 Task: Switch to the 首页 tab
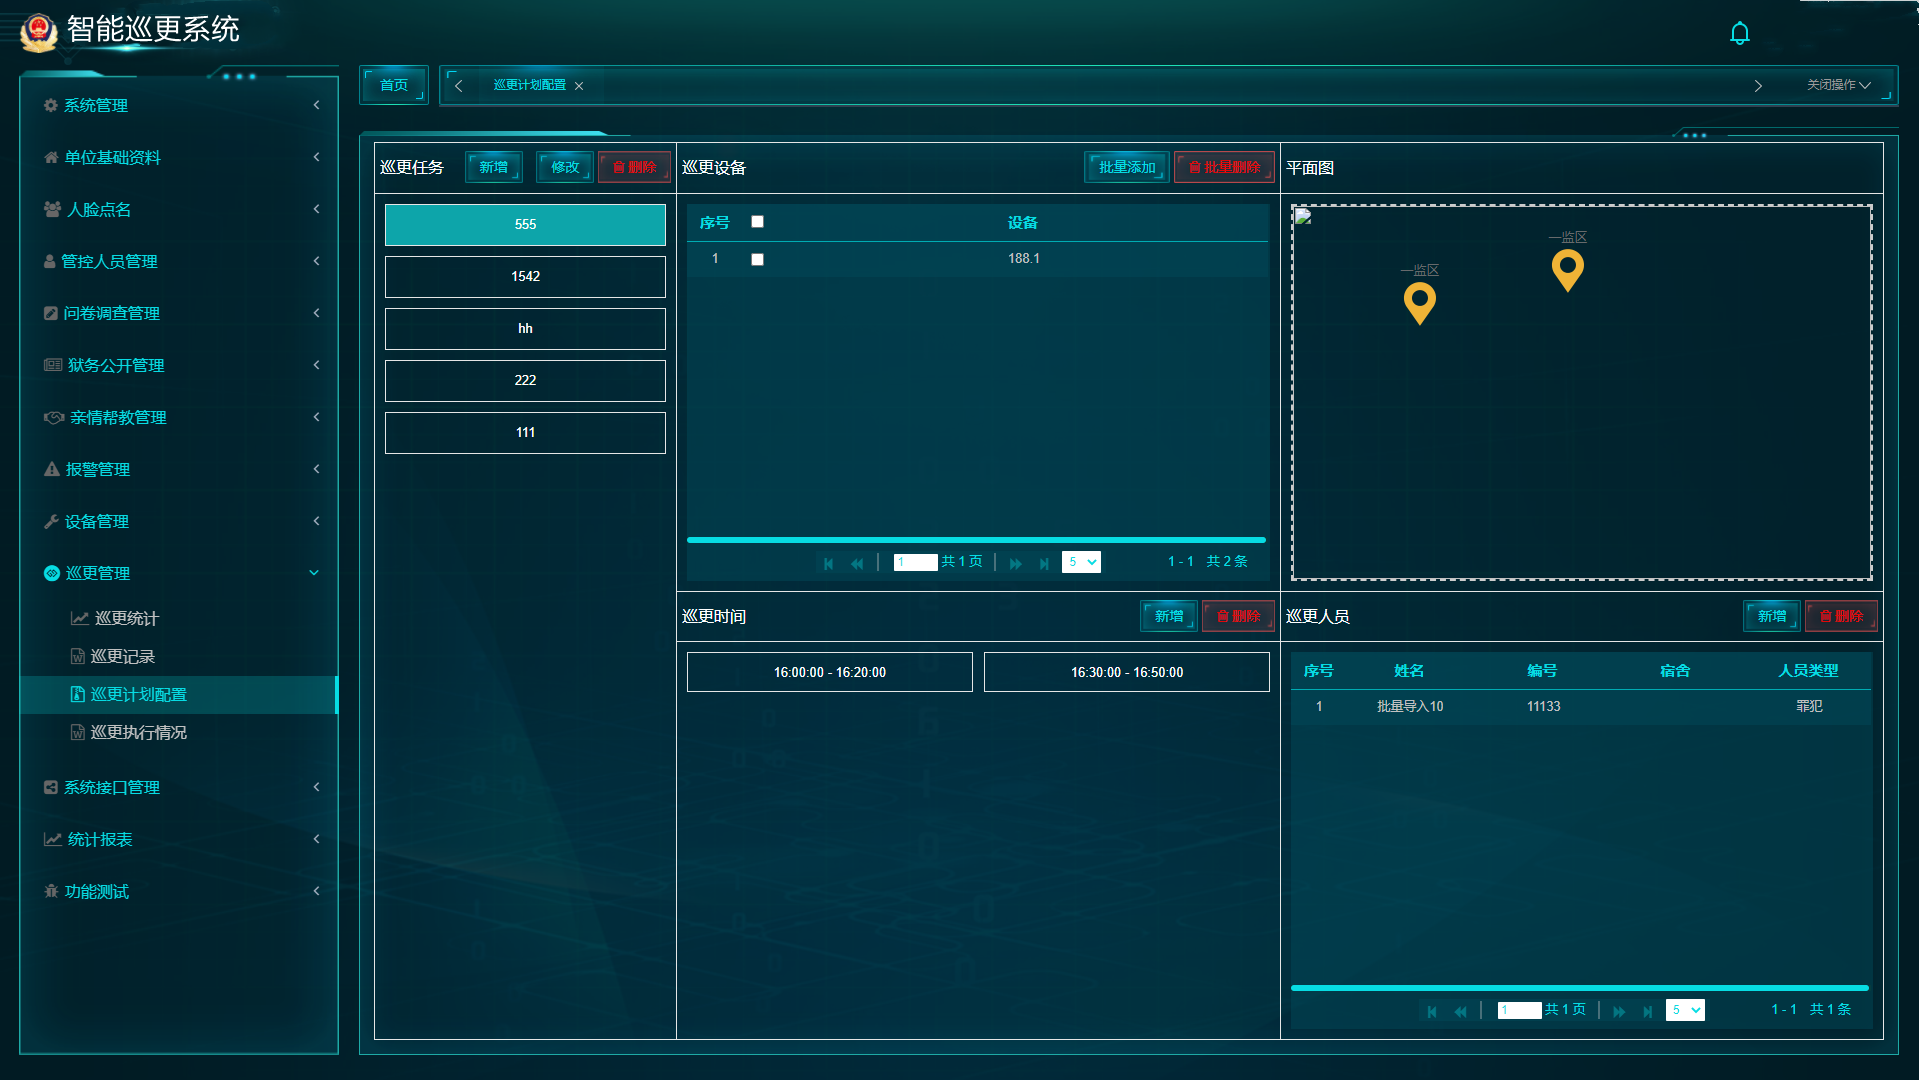click(394, 85)
